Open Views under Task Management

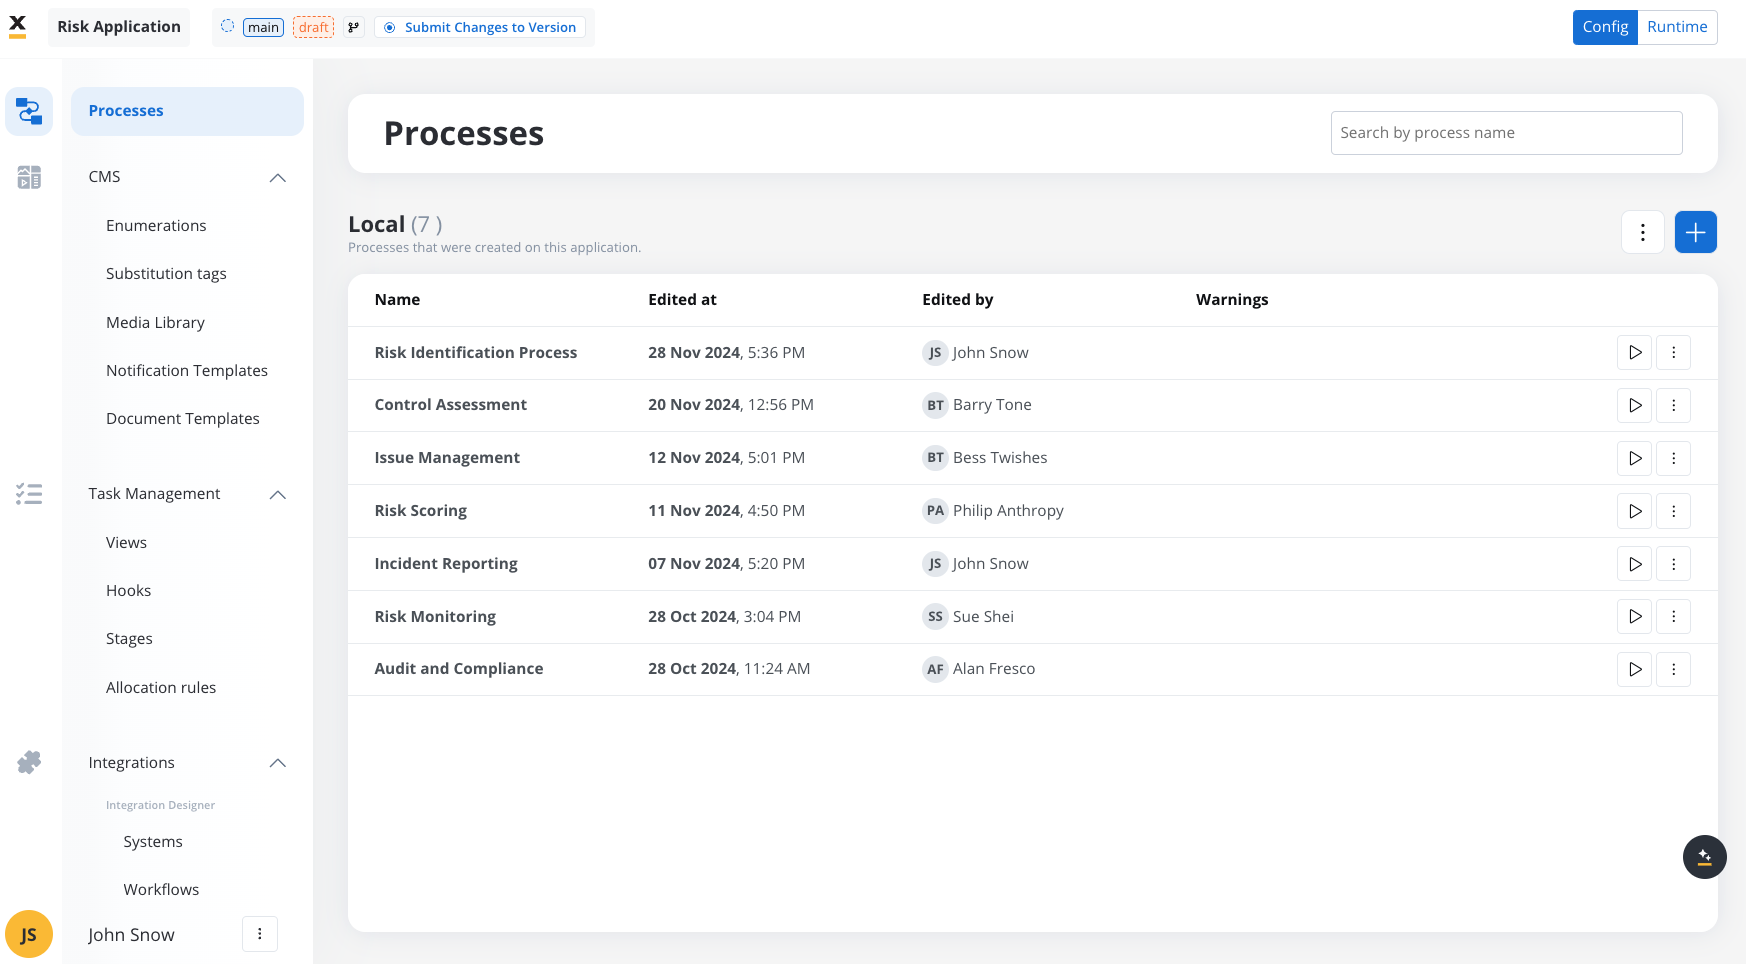click(x=126, y=543)
